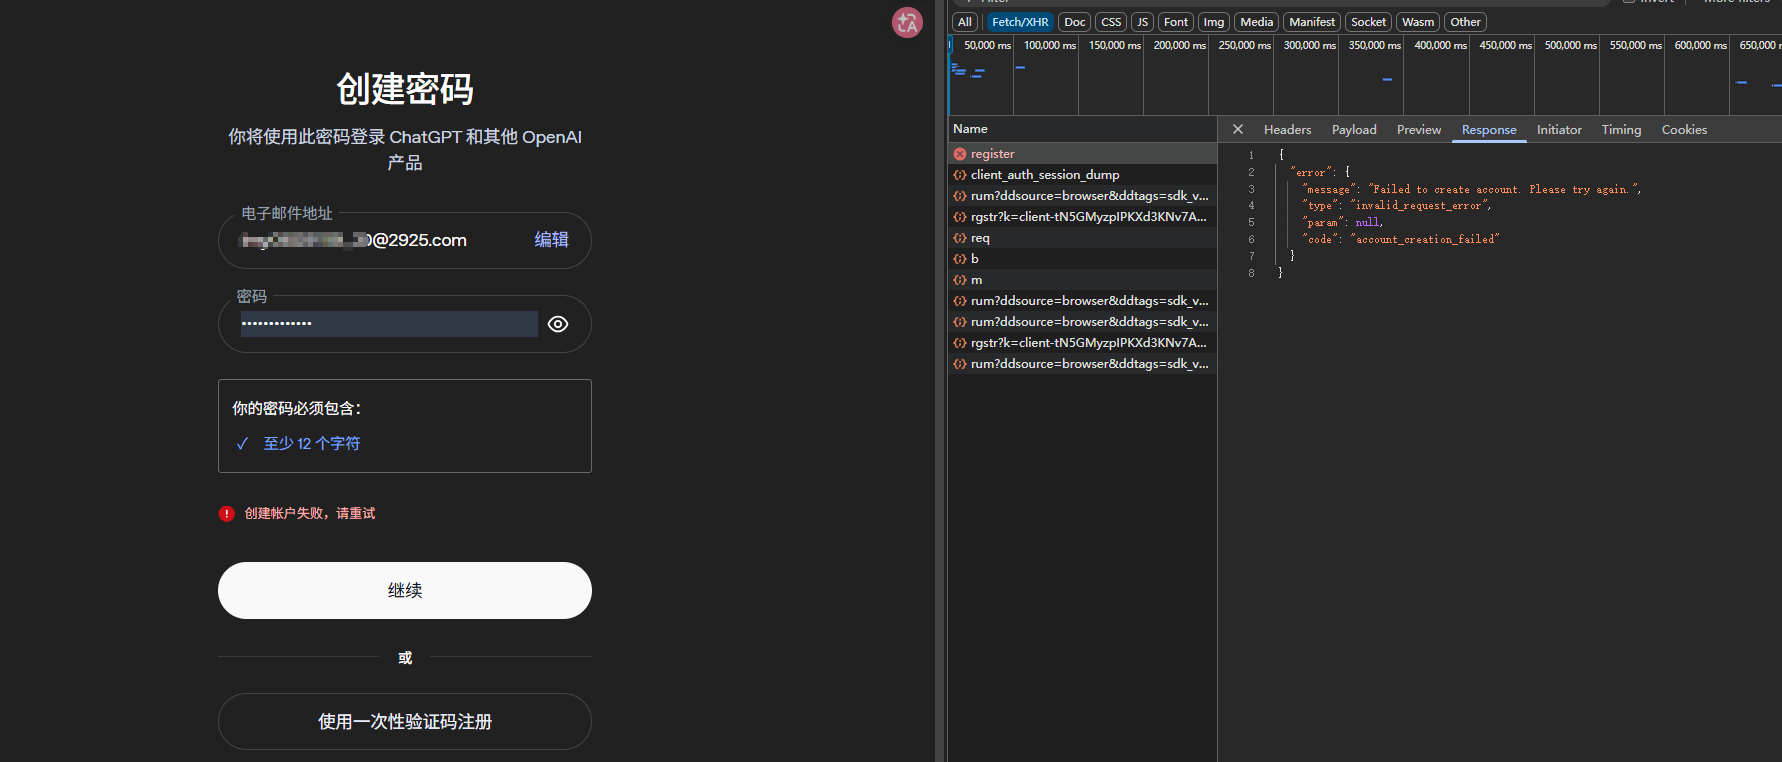Click the account_creation_failed code value

1425,239
